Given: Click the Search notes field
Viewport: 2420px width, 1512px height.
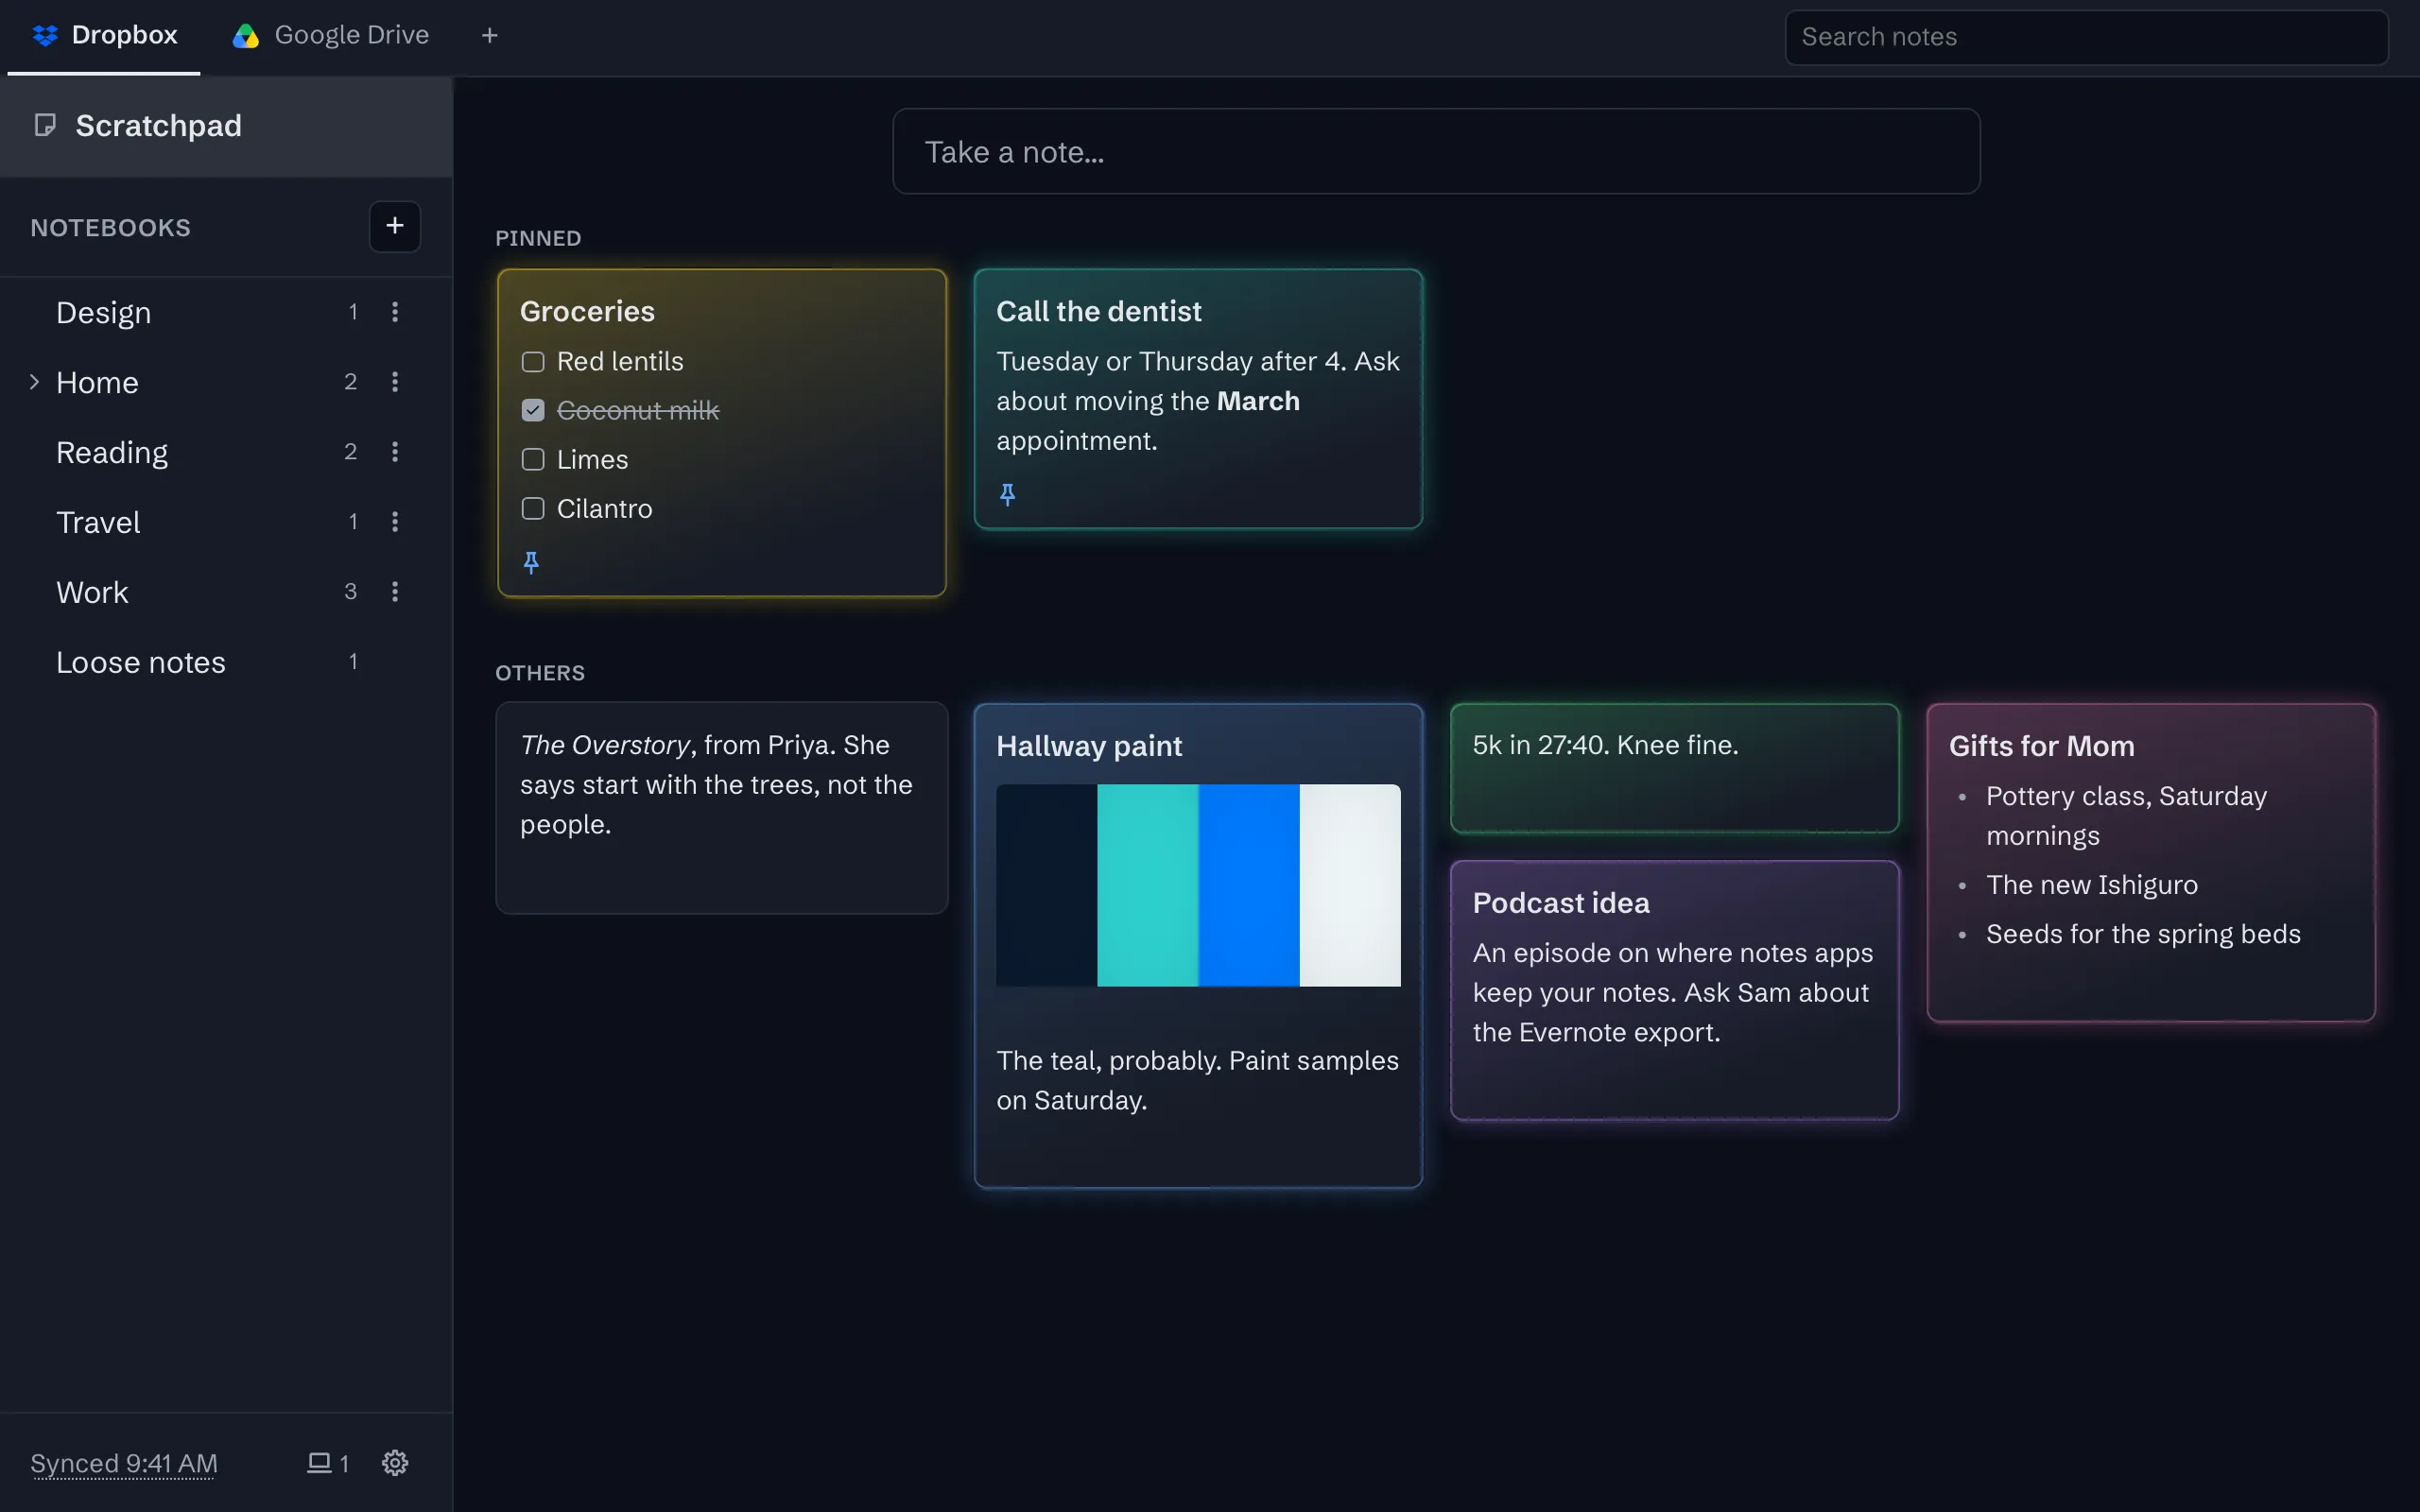Looking at the screenshot, I should tap(2087, 37).
